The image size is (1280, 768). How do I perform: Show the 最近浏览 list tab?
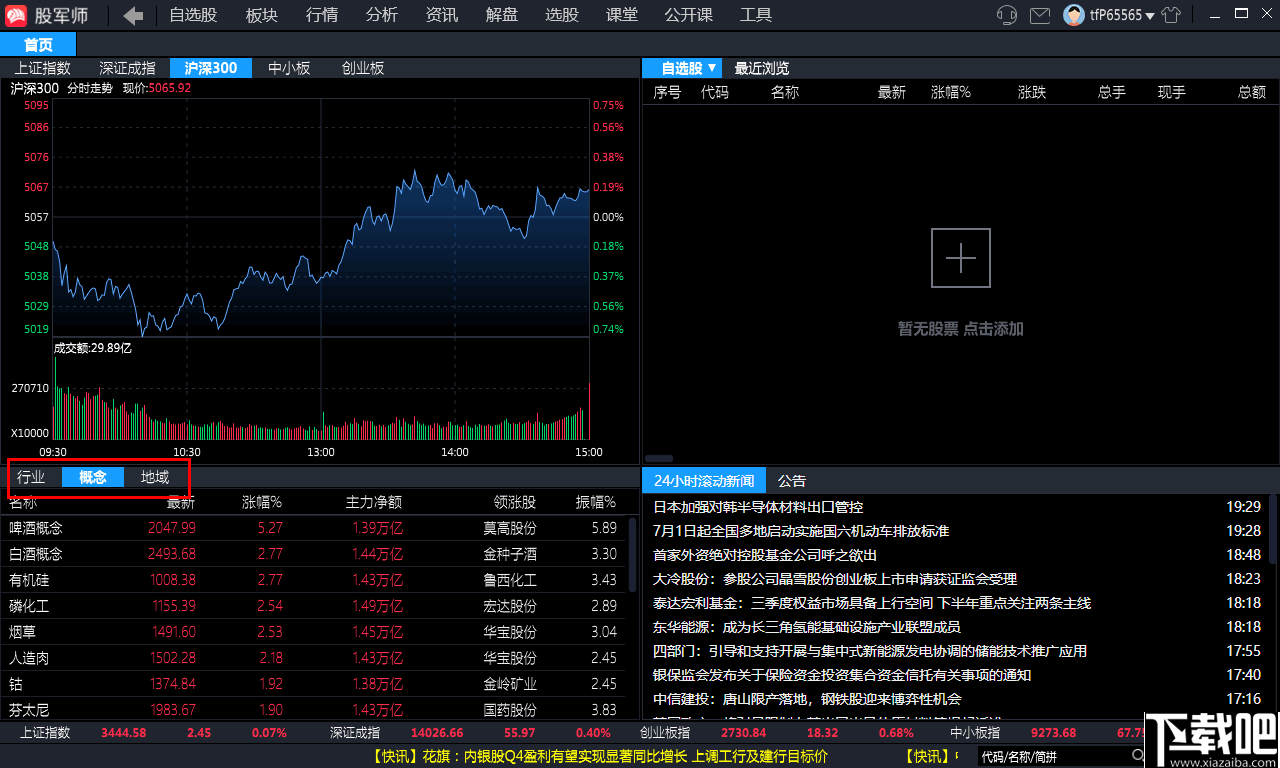(762, 68)
